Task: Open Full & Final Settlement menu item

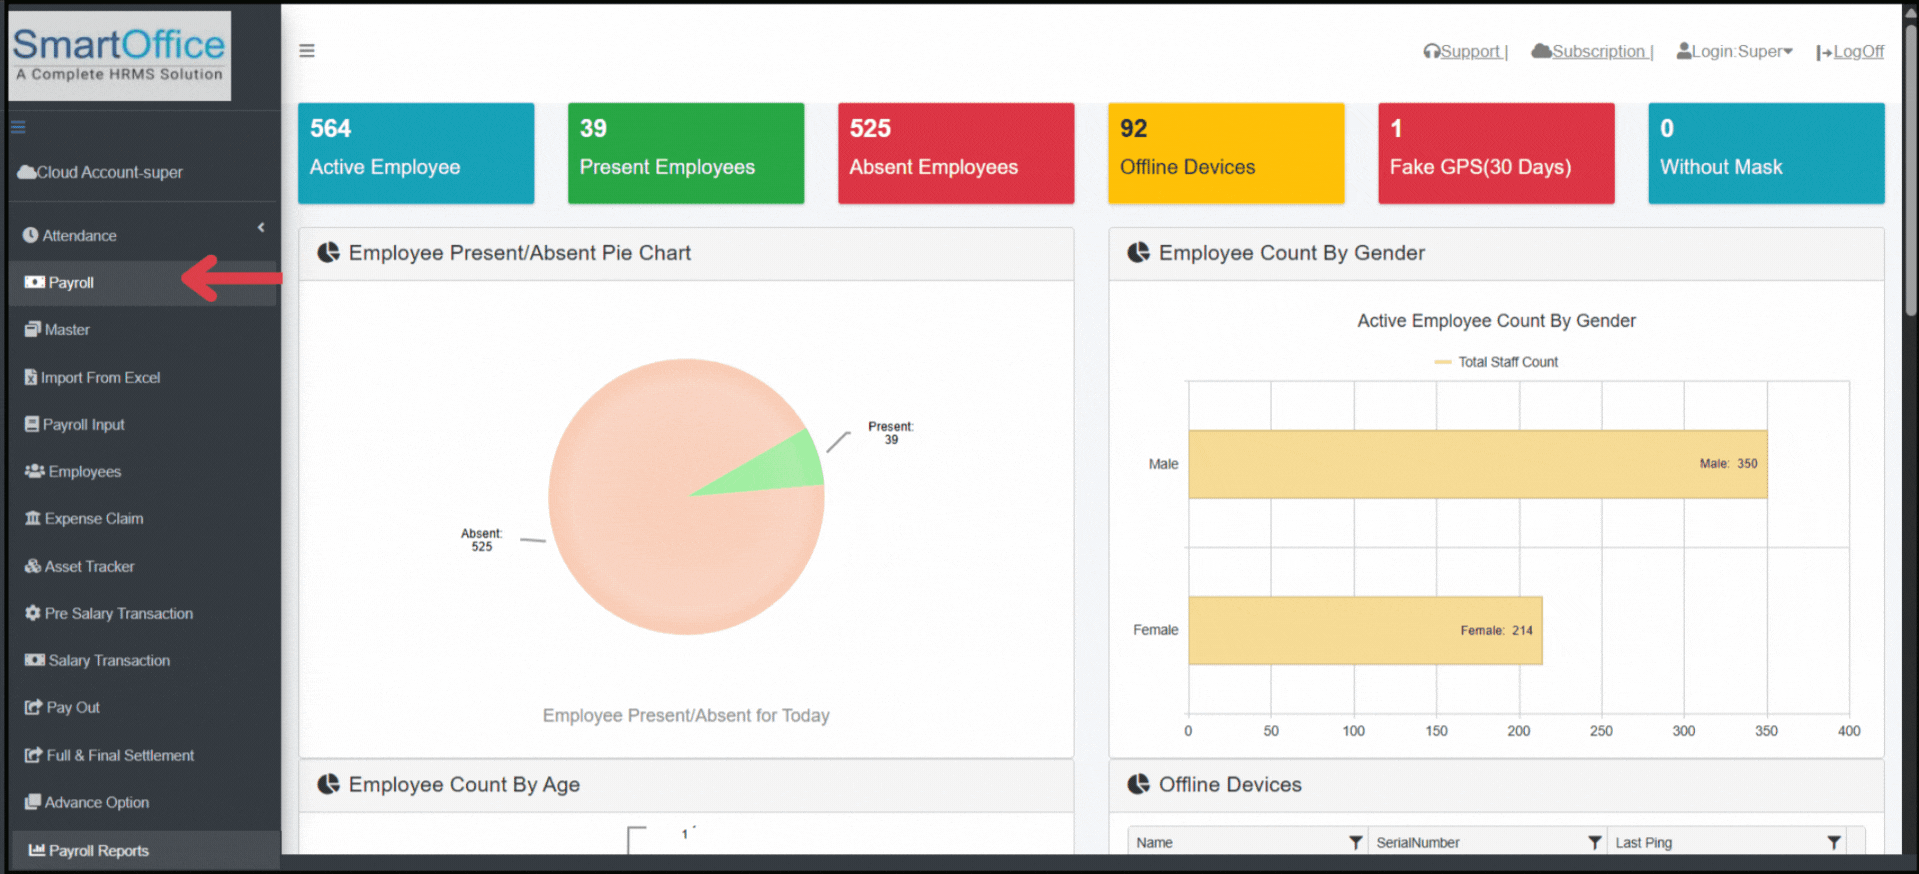Action: tap(120, 756)
